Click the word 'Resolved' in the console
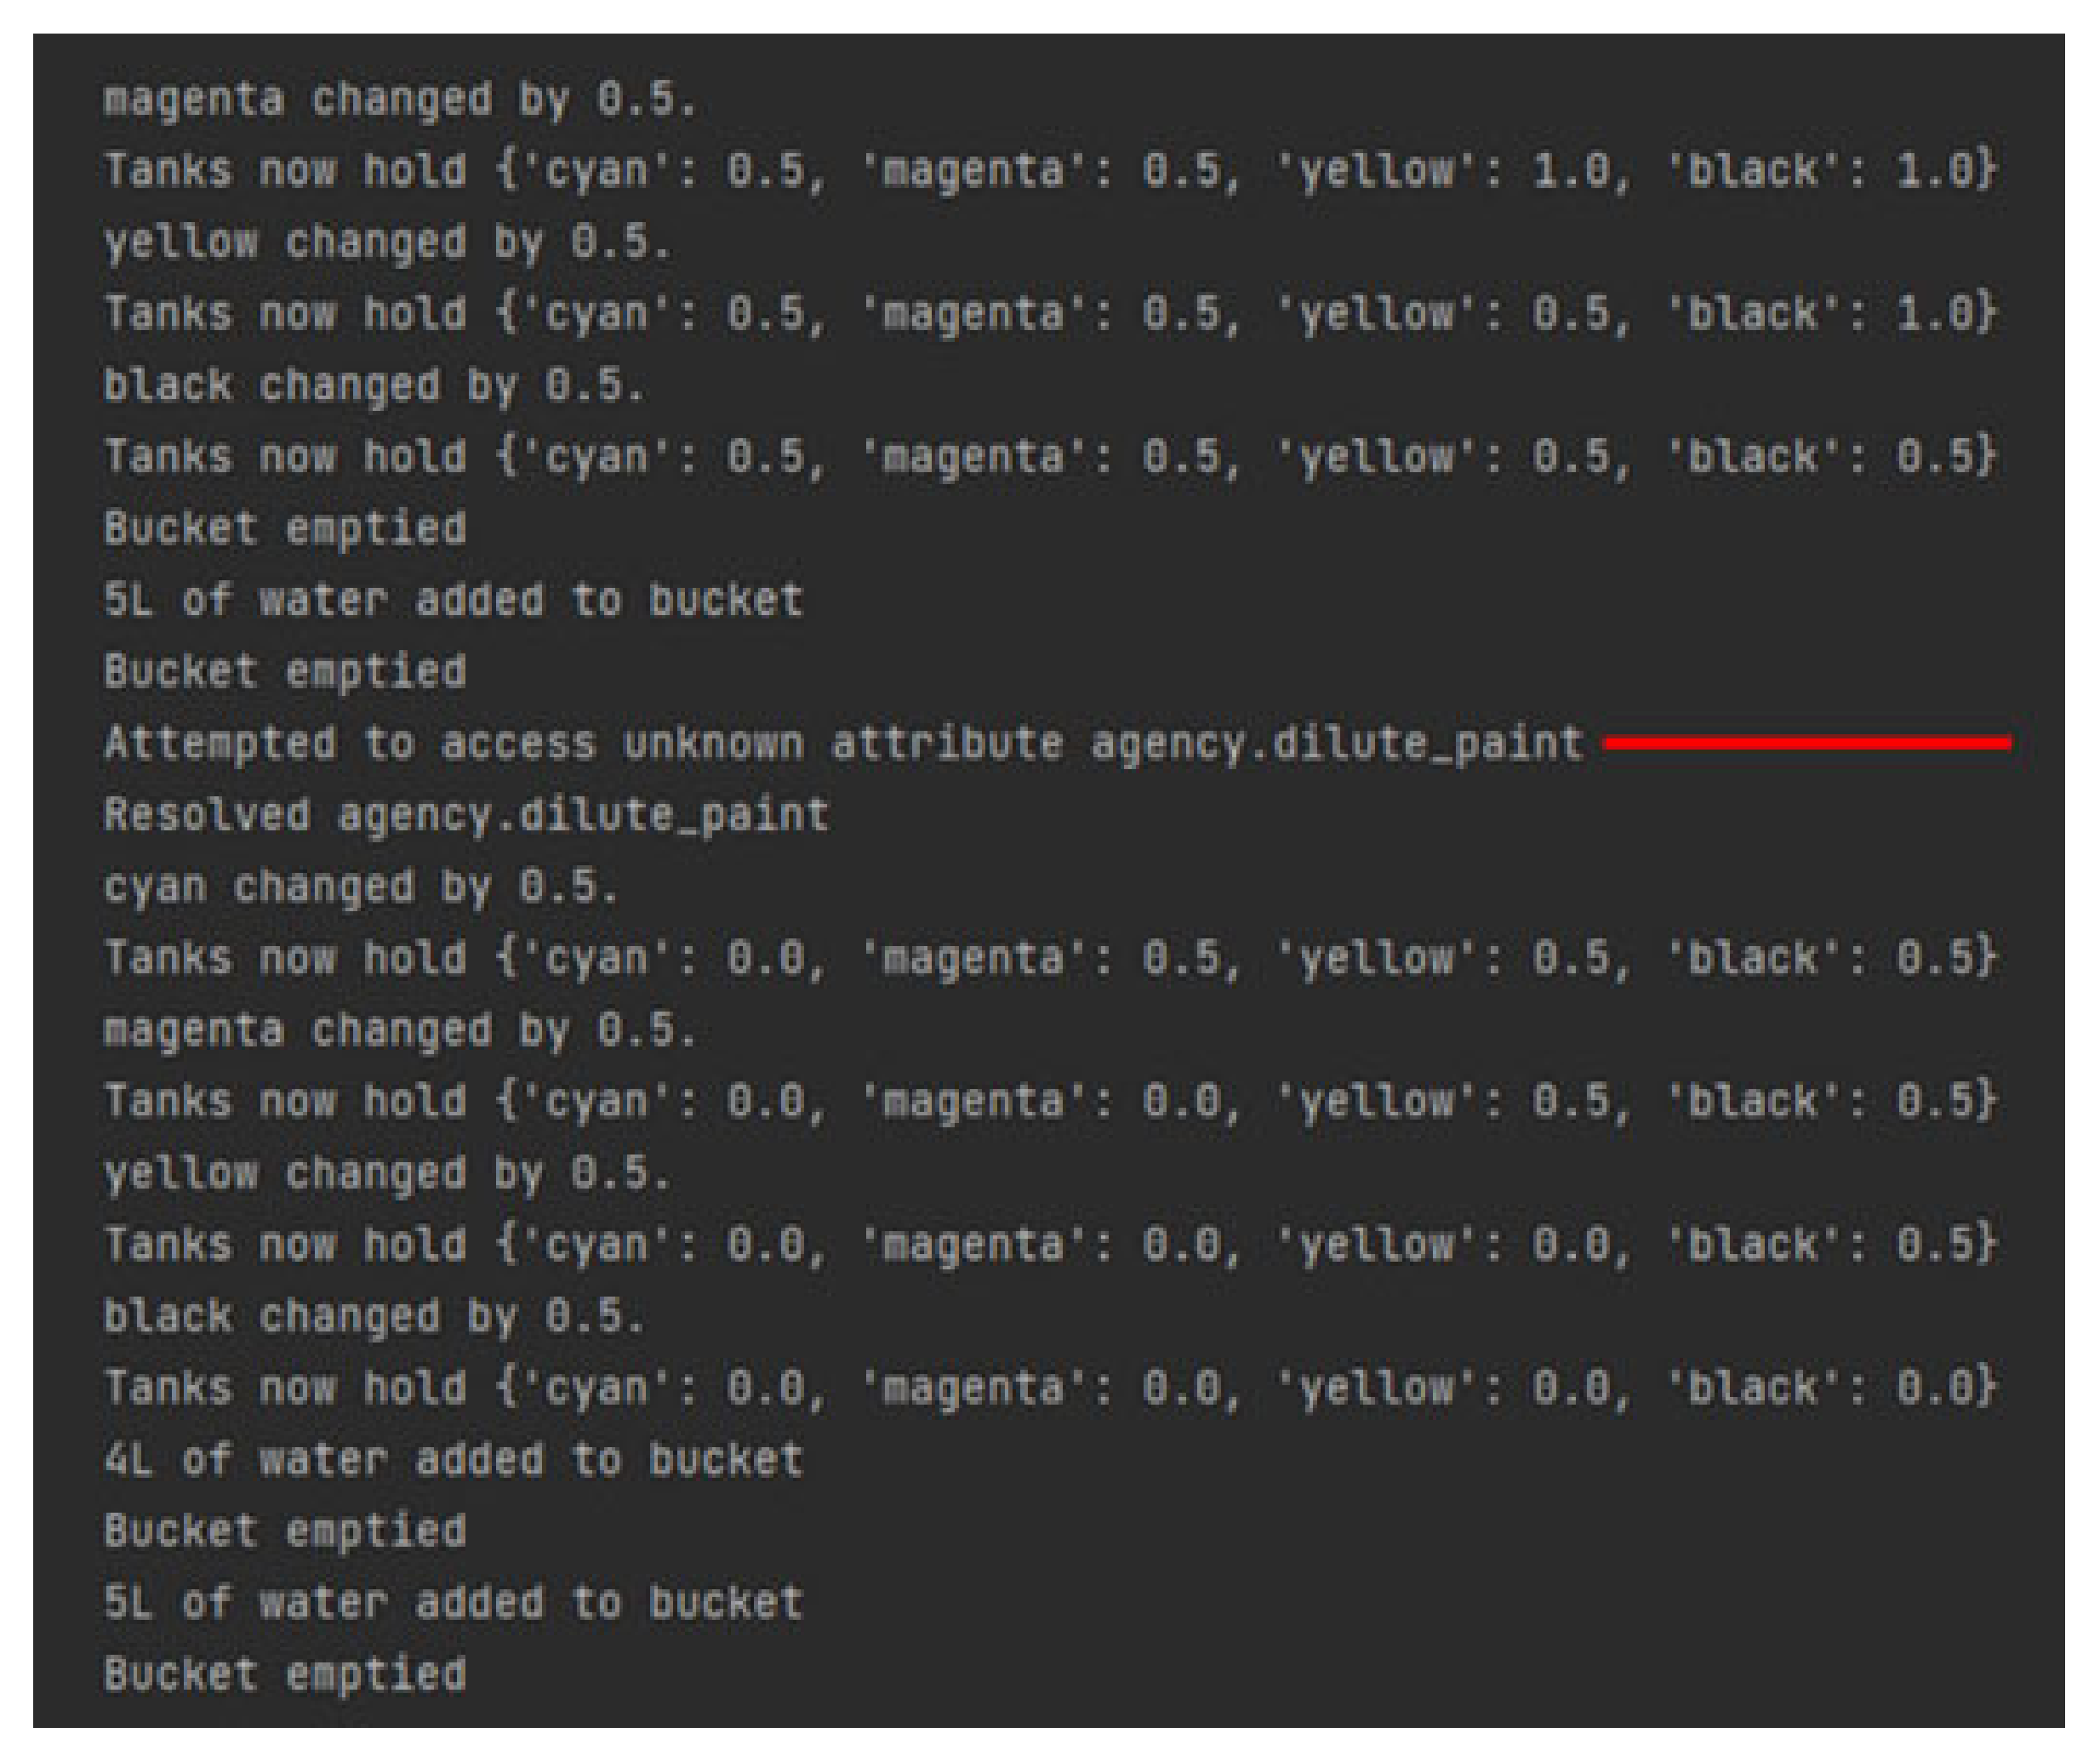Image resolution: width=2100 pixels, height=1756 pixels. [207, 815]
